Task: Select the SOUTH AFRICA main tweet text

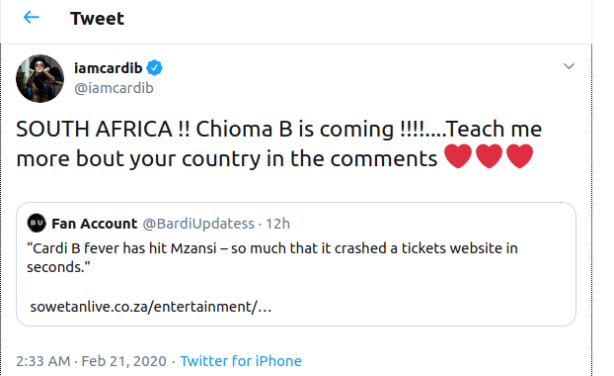Action: tap(279, 144)
